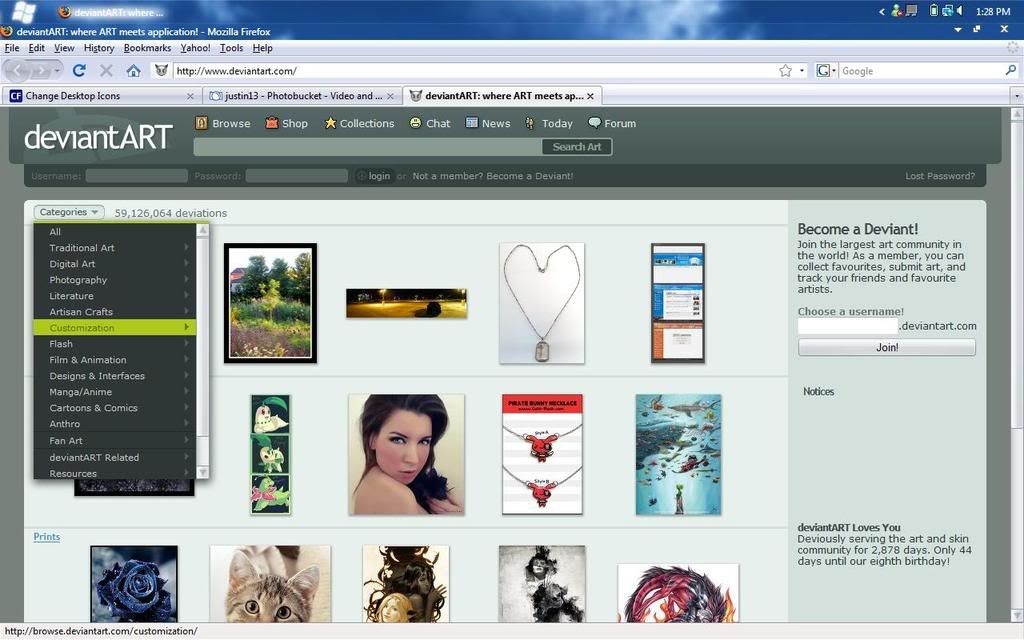The image size is (1024, 640).
Task: Switch to the justin13 Photobucket tab
Action: tap(302, 96)
